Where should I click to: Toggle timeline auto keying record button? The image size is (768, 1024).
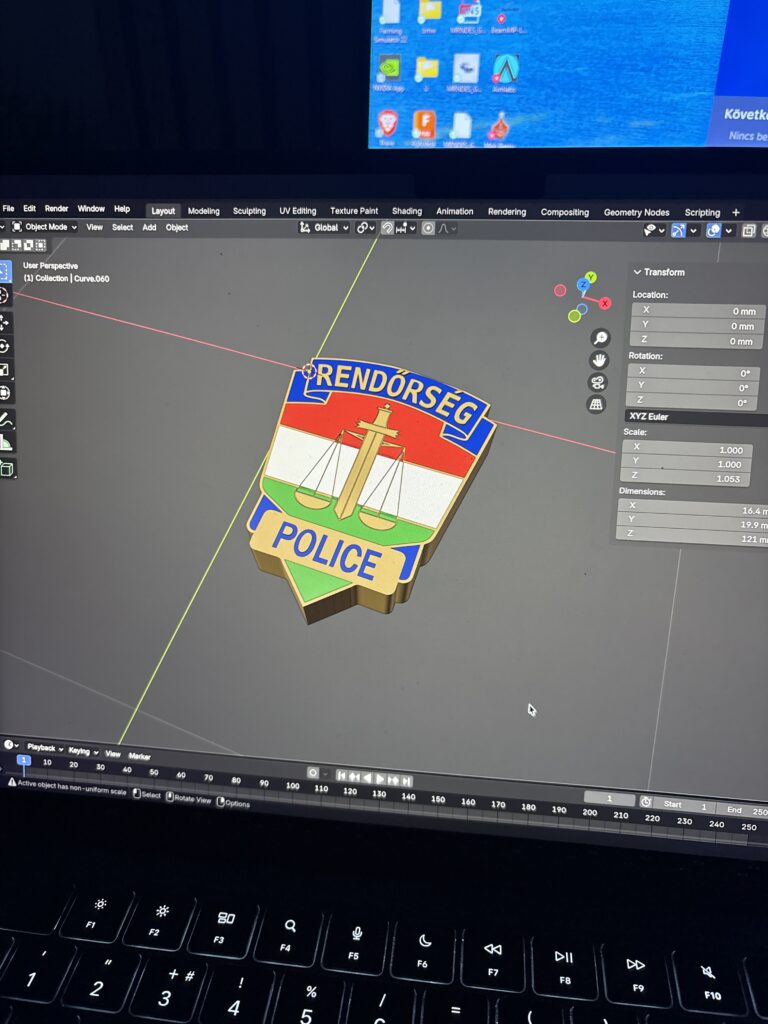312,773
